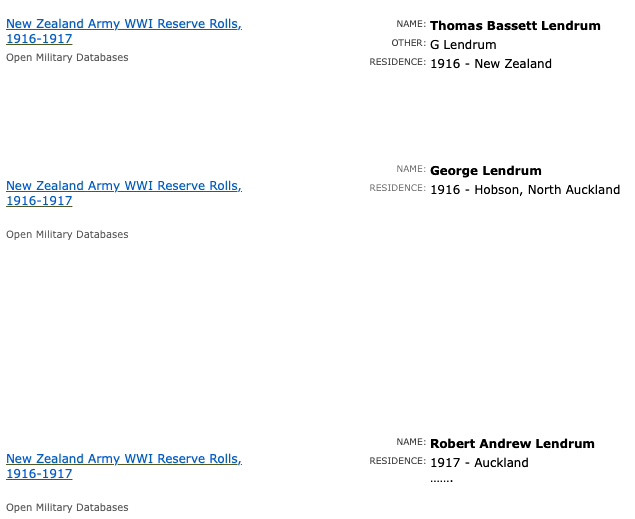The image size is (635, 519).
Task: Click Open Military Databases under the Thomas Bassett record
Action: coord(67,58)
